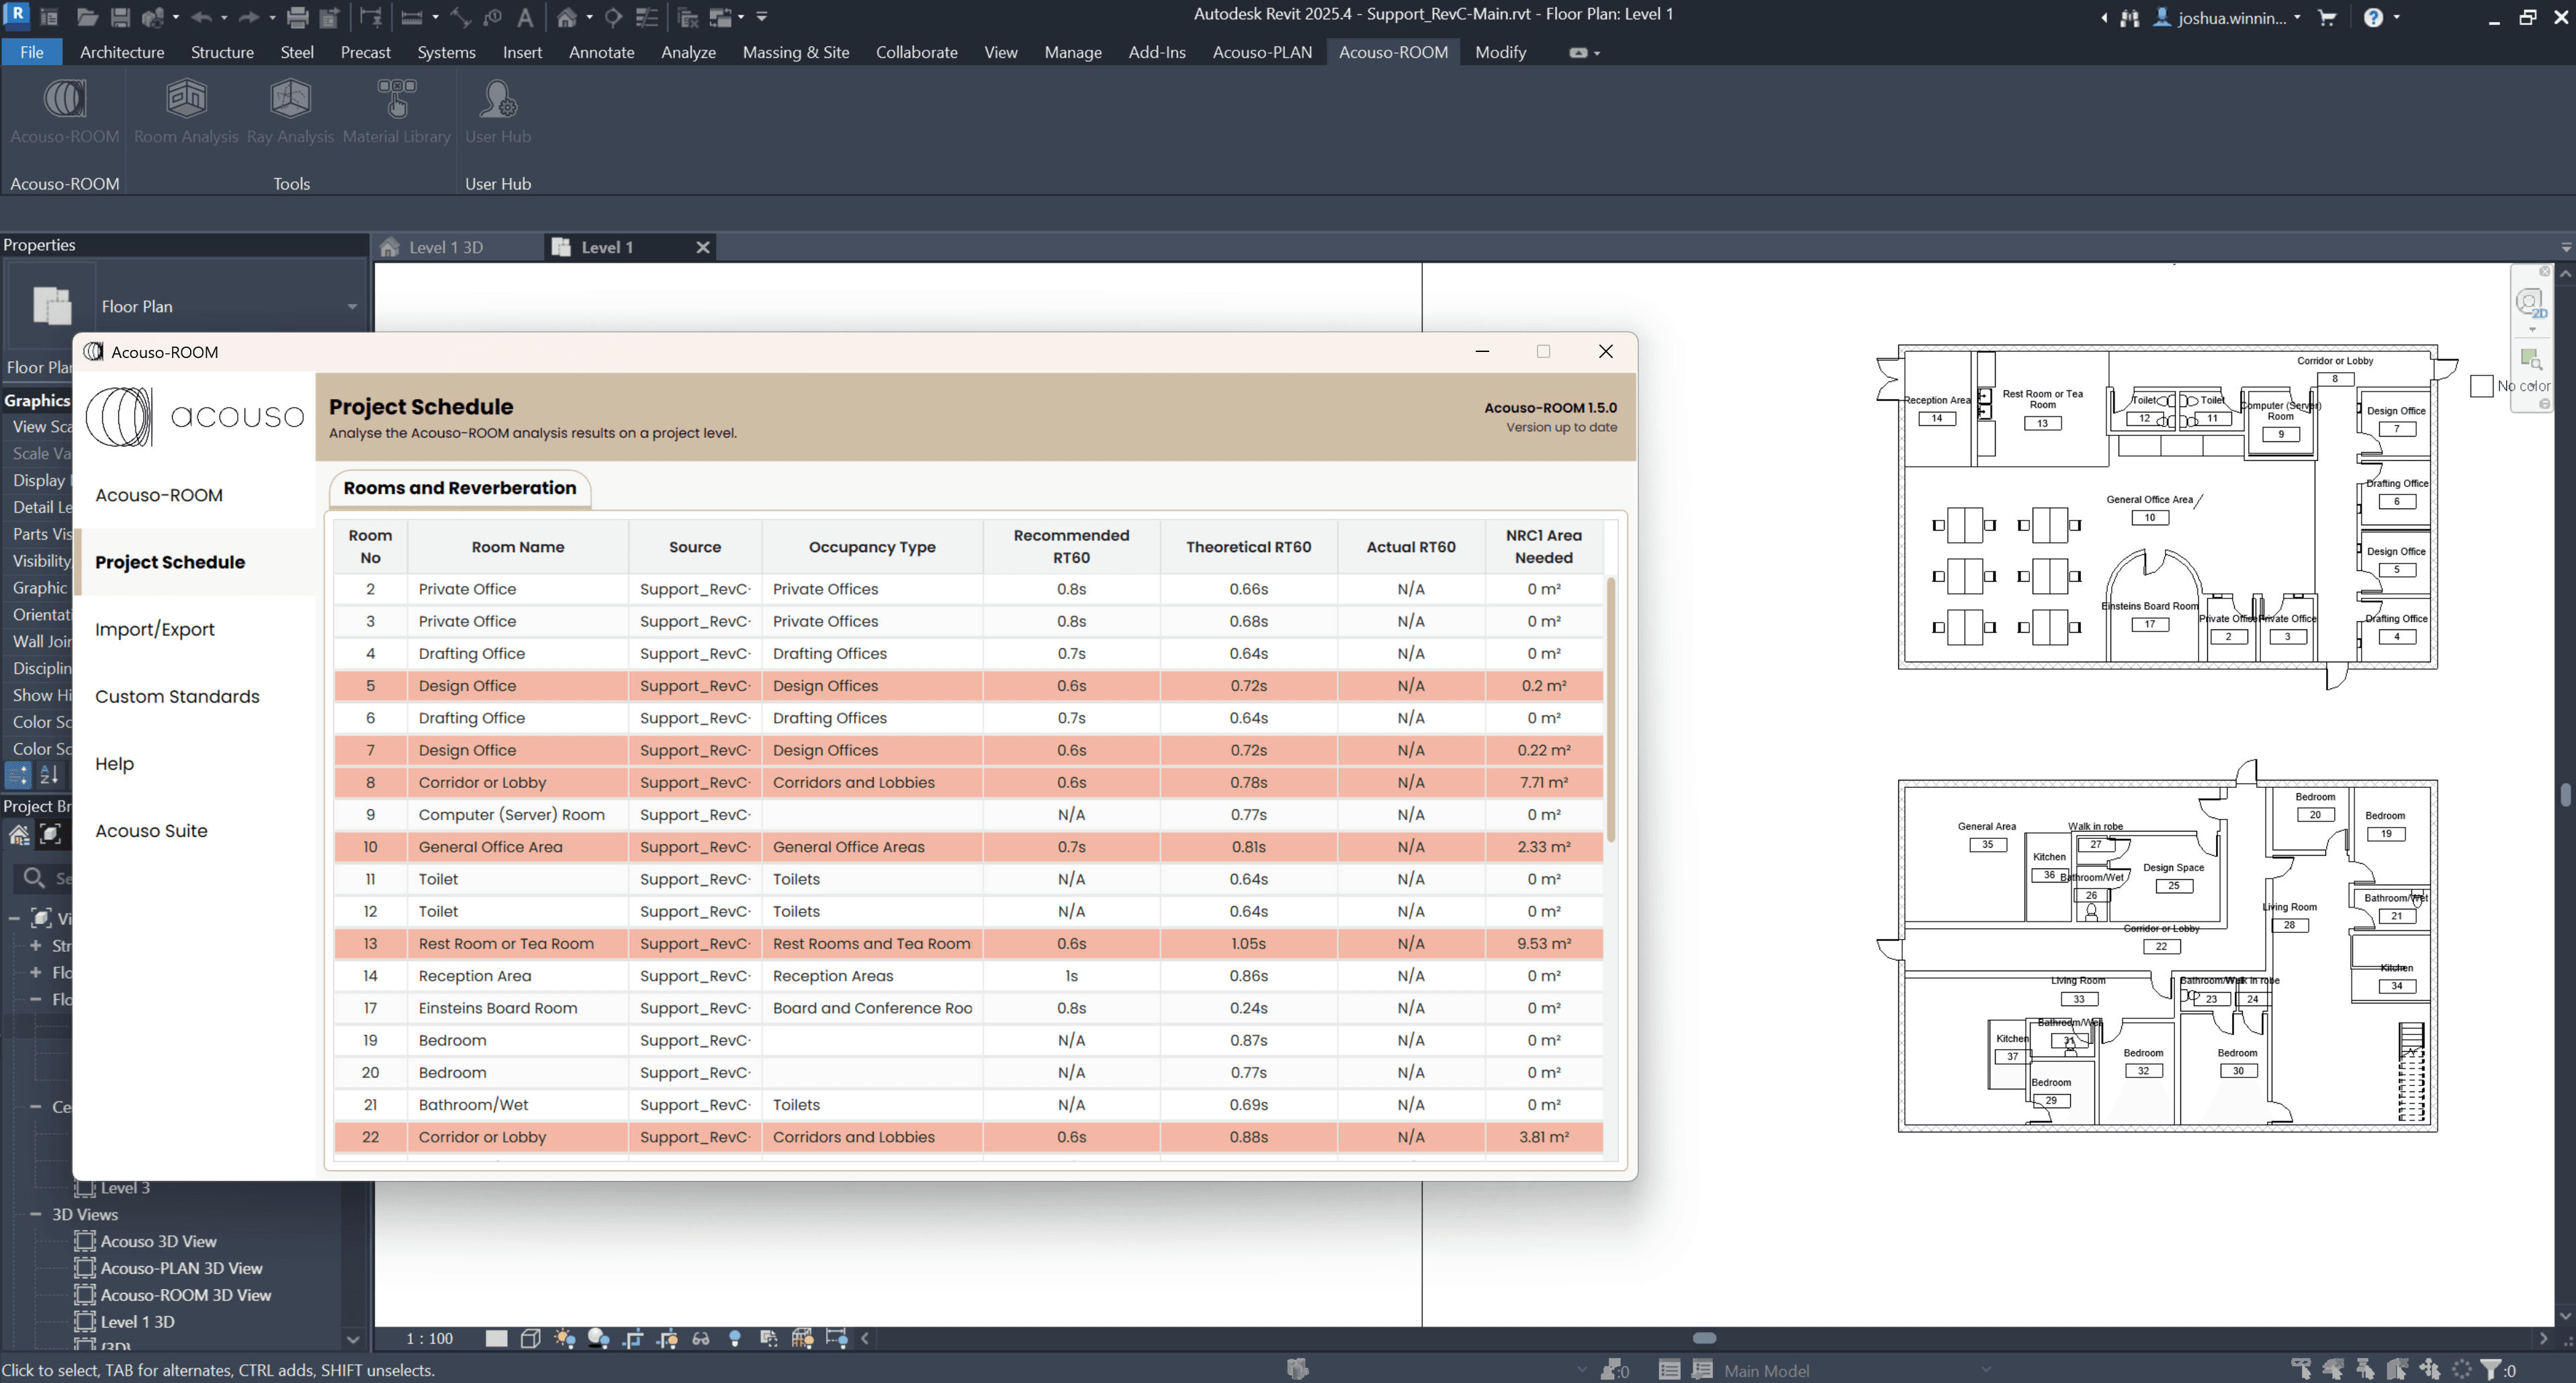This screenshot has height=1383, width=2576.
Task: Open the File menu tab
Action: pyautogui.click(x=32, y=52)
